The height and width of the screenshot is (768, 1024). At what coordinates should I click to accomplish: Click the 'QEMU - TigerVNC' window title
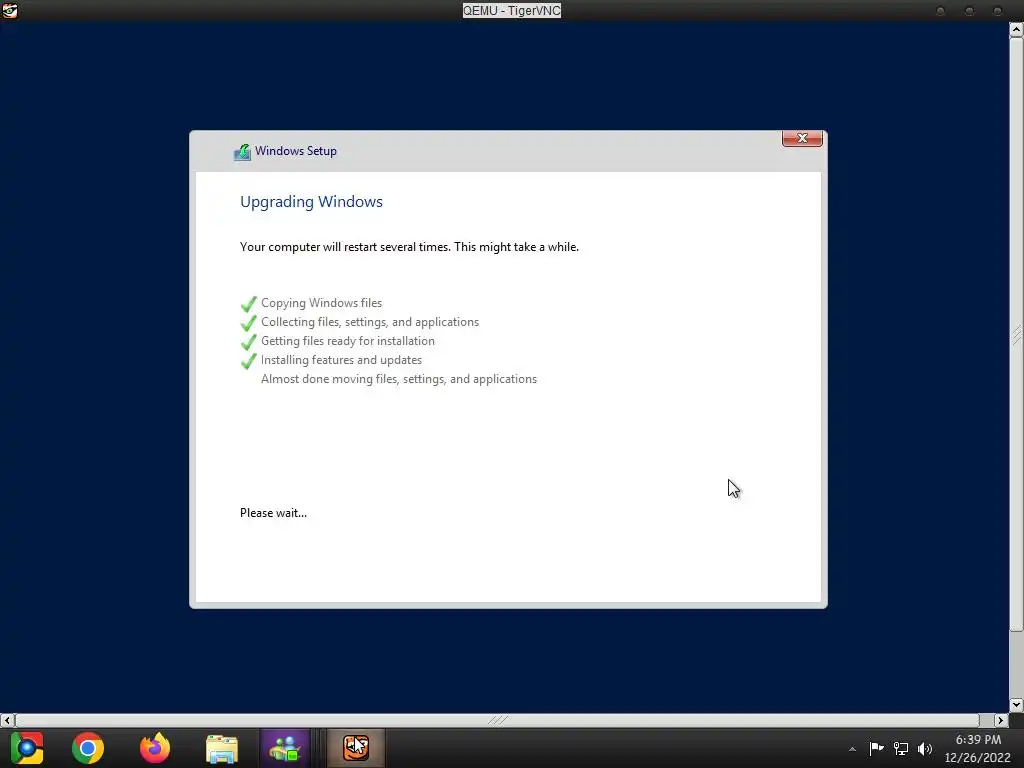pyautogui.click(x=511, y=10)
